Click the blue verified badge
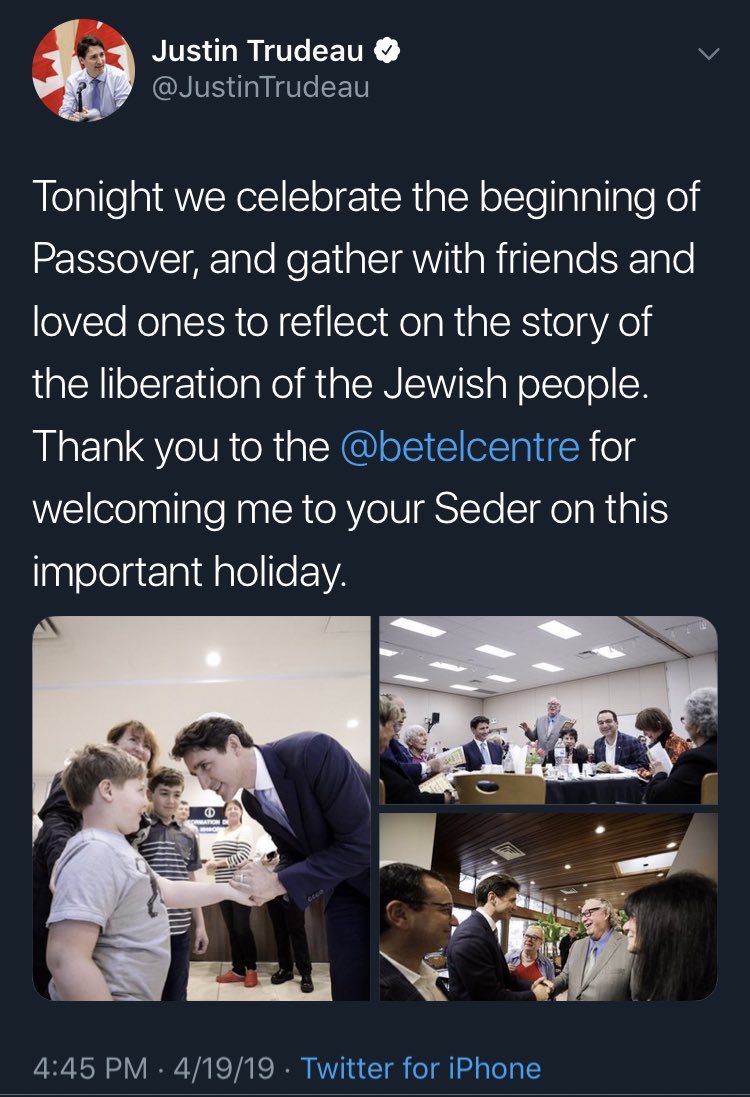This screenshot has height=1097, width=750. pos(387,52)
